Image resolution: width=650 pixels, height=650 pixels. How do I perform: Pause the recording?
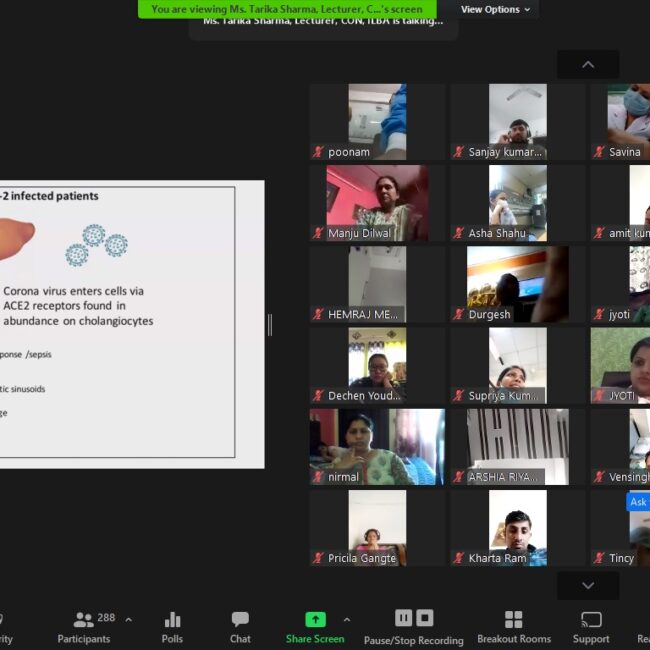pyautogui.click(x=404, y=618)
